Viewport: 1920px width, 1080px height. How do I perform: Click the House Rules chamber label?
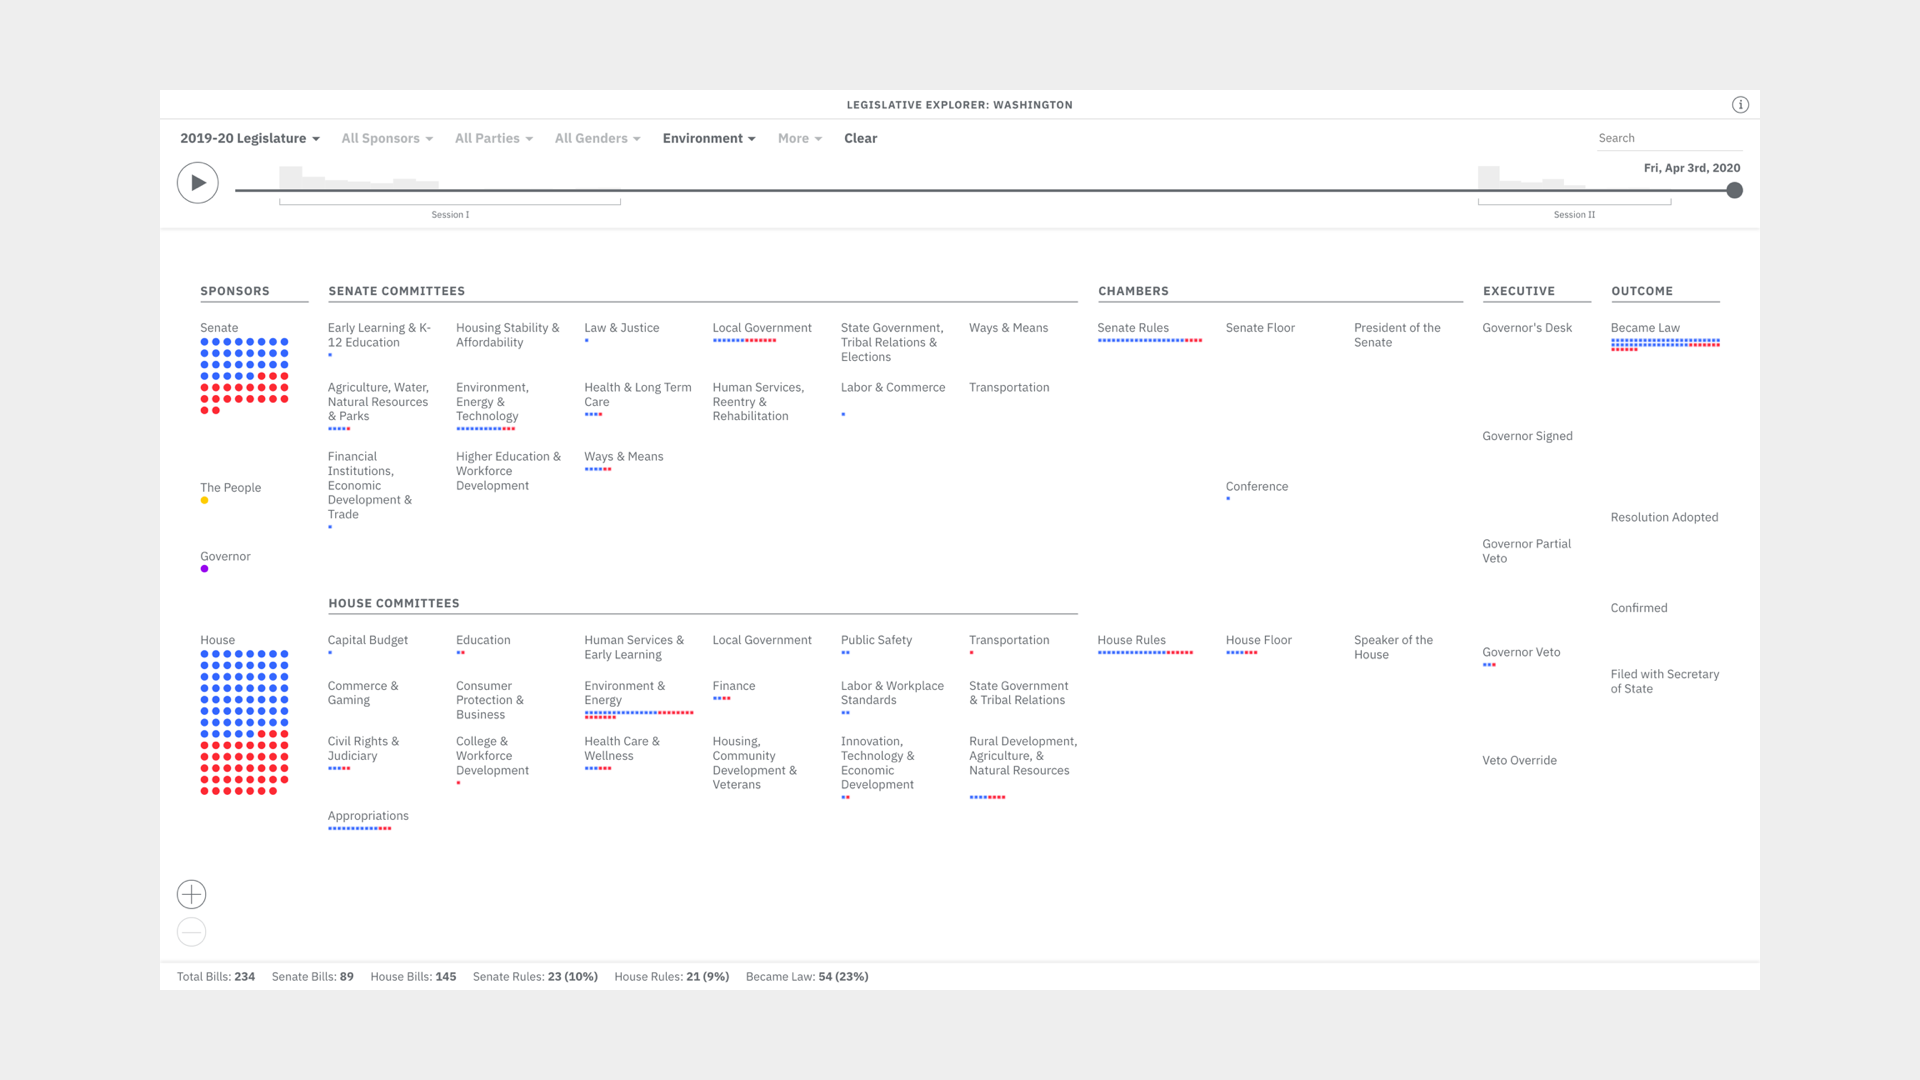[x=1131, y=640]
